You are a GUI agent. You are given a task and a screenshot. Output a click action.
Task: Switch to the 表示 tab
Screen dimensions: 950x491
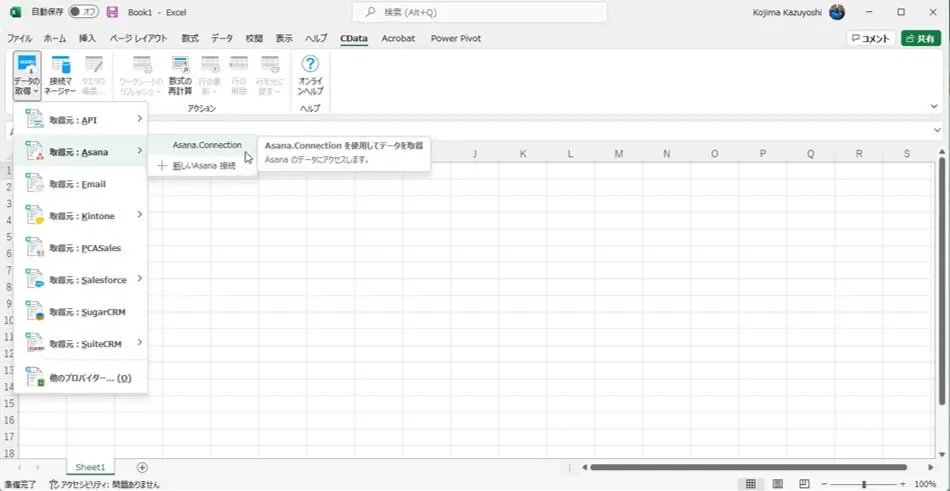pyautogui.click(x=284, y=38)
